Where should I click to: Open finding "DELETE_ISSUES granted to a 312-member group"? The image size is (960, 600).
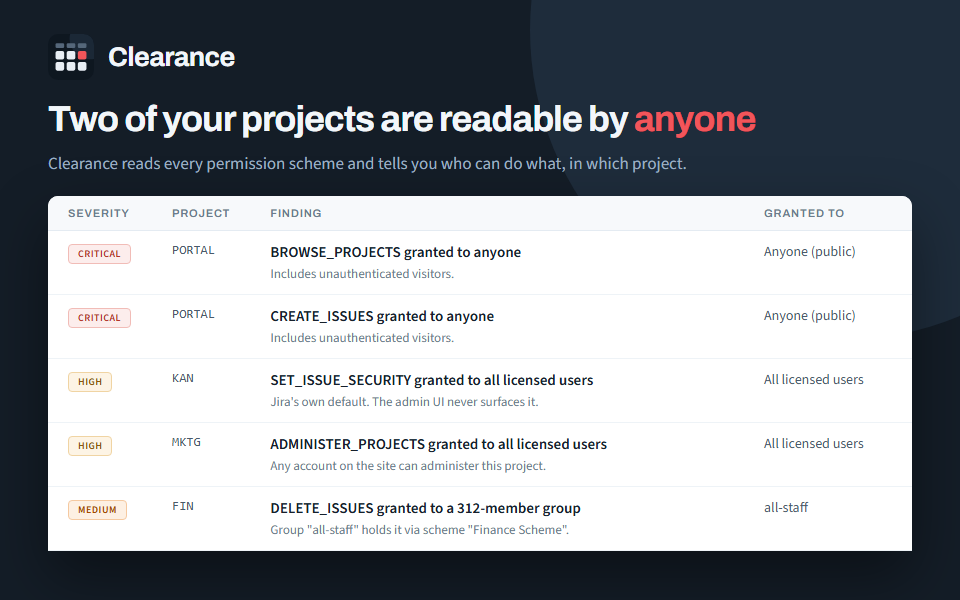point(426,508)
